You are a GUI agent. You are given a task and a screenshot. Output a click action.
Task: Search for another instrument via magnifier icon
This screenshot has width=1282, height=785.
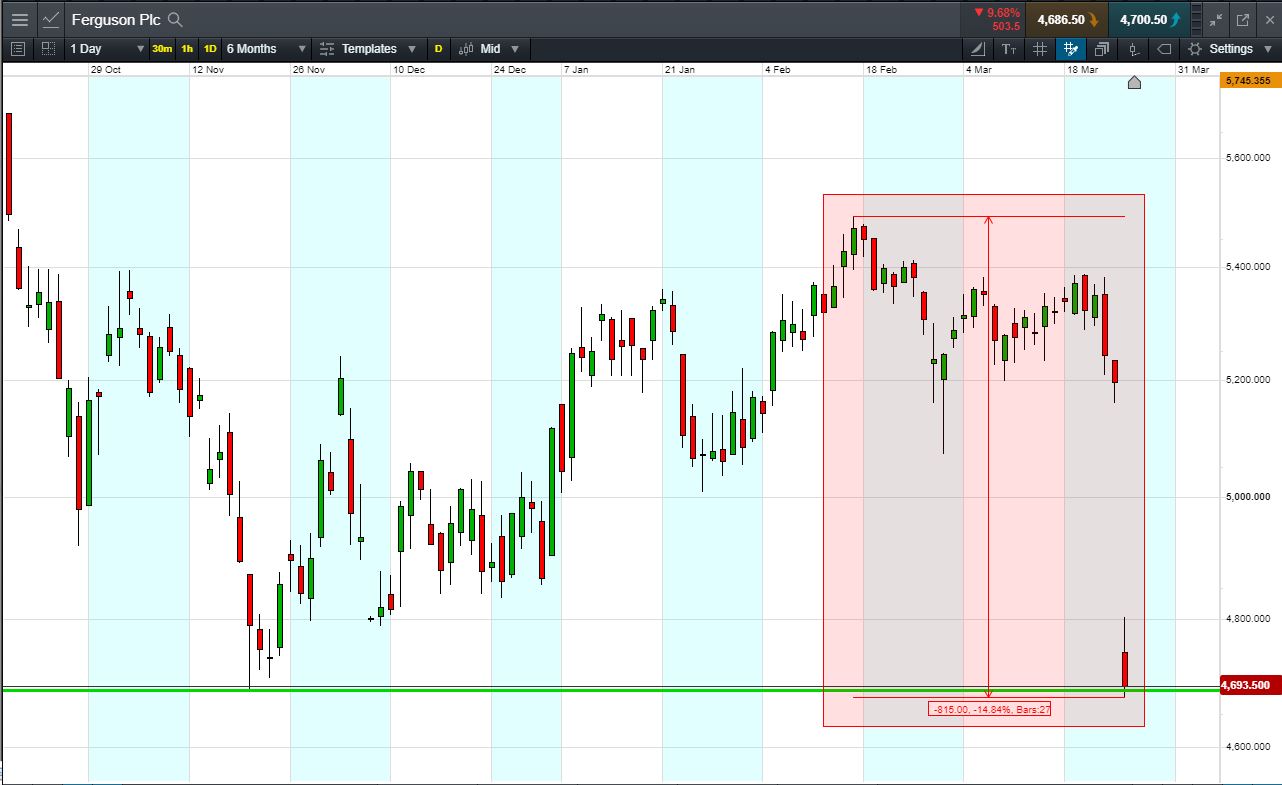[x=175, y=19]
